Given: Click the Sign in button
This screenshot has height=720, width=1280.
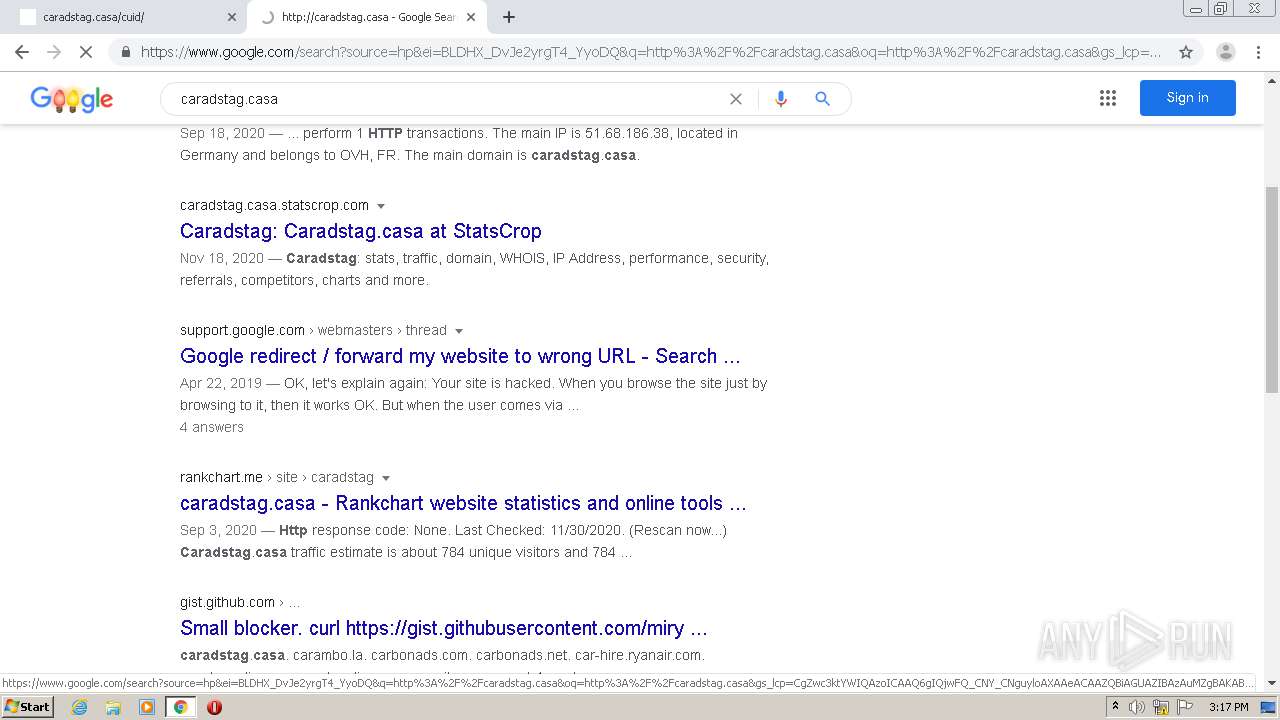Looking at the screenshot, I should (x=1187, y=98).
